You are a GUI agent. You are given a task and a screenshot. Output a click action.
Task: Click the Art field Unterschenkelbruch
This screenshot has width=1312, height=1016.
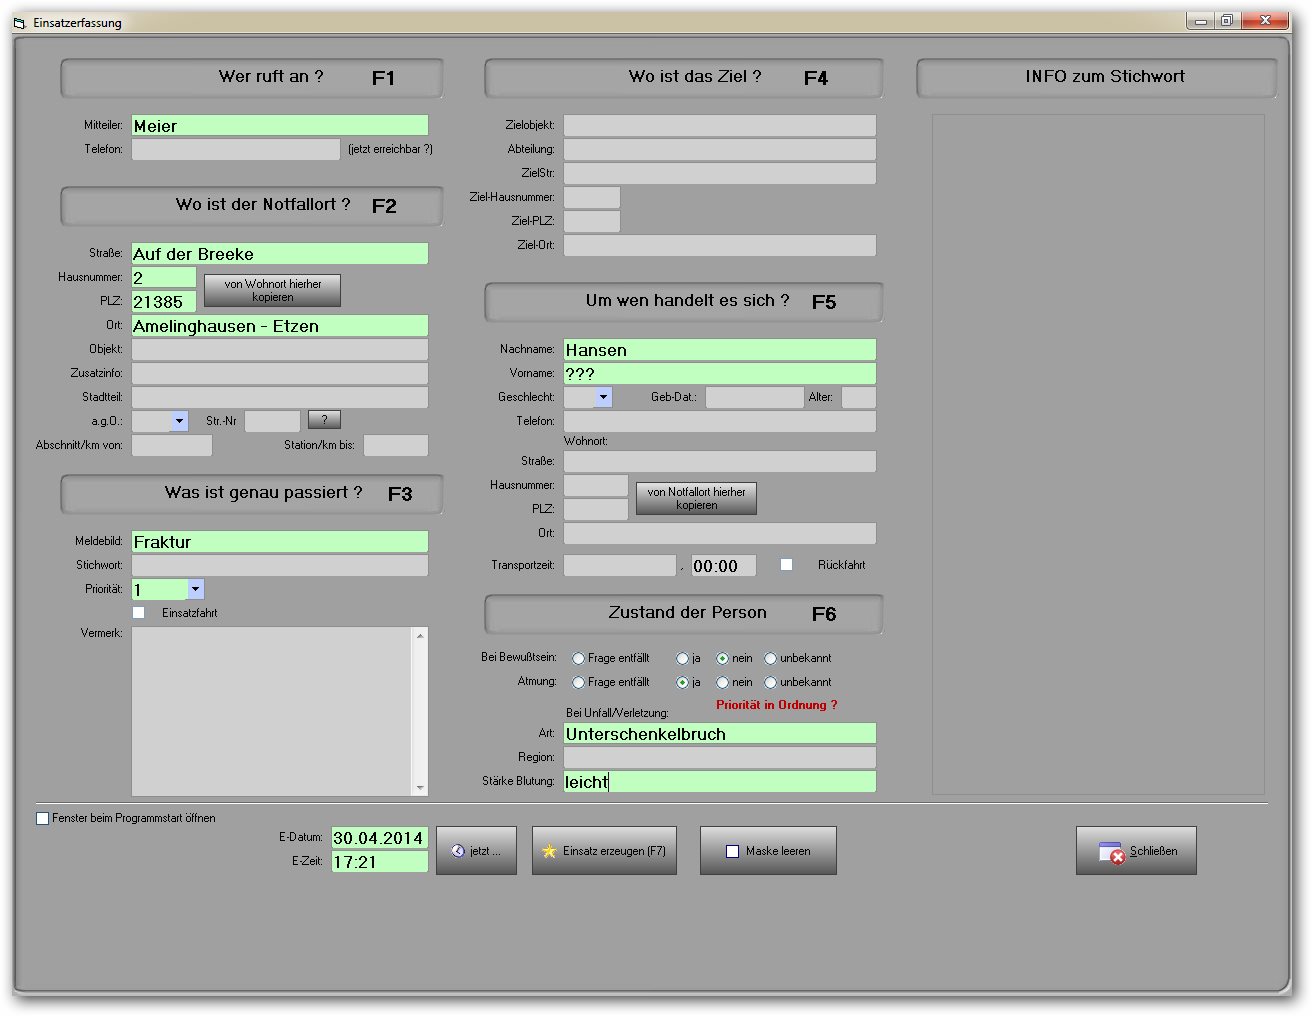(720, 733)
